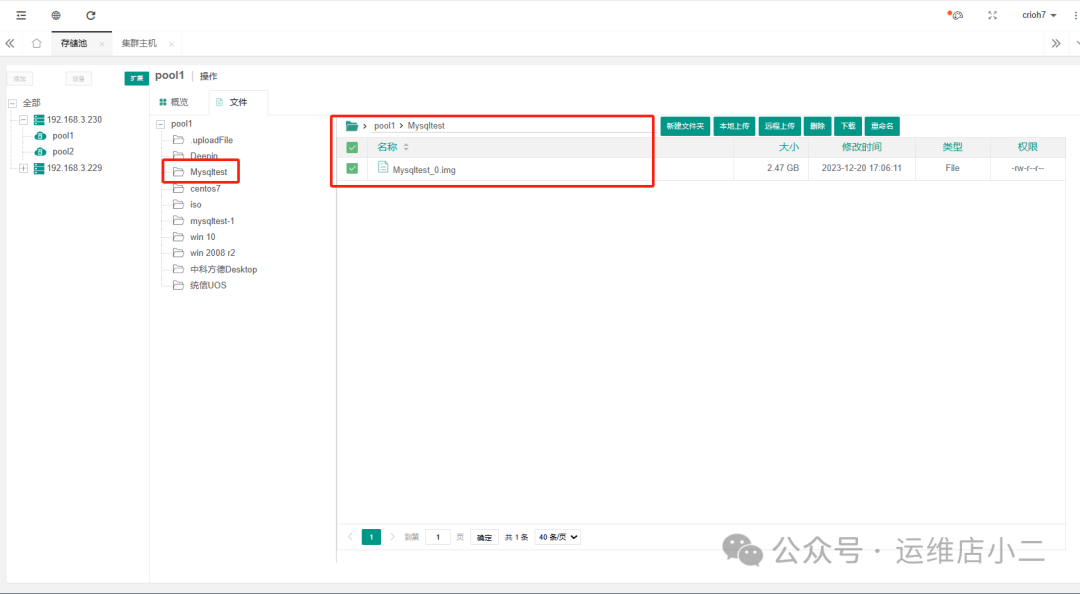Click the folder icon beside mysqltest-1
The image size is (1080, 594).
(178, 221)
